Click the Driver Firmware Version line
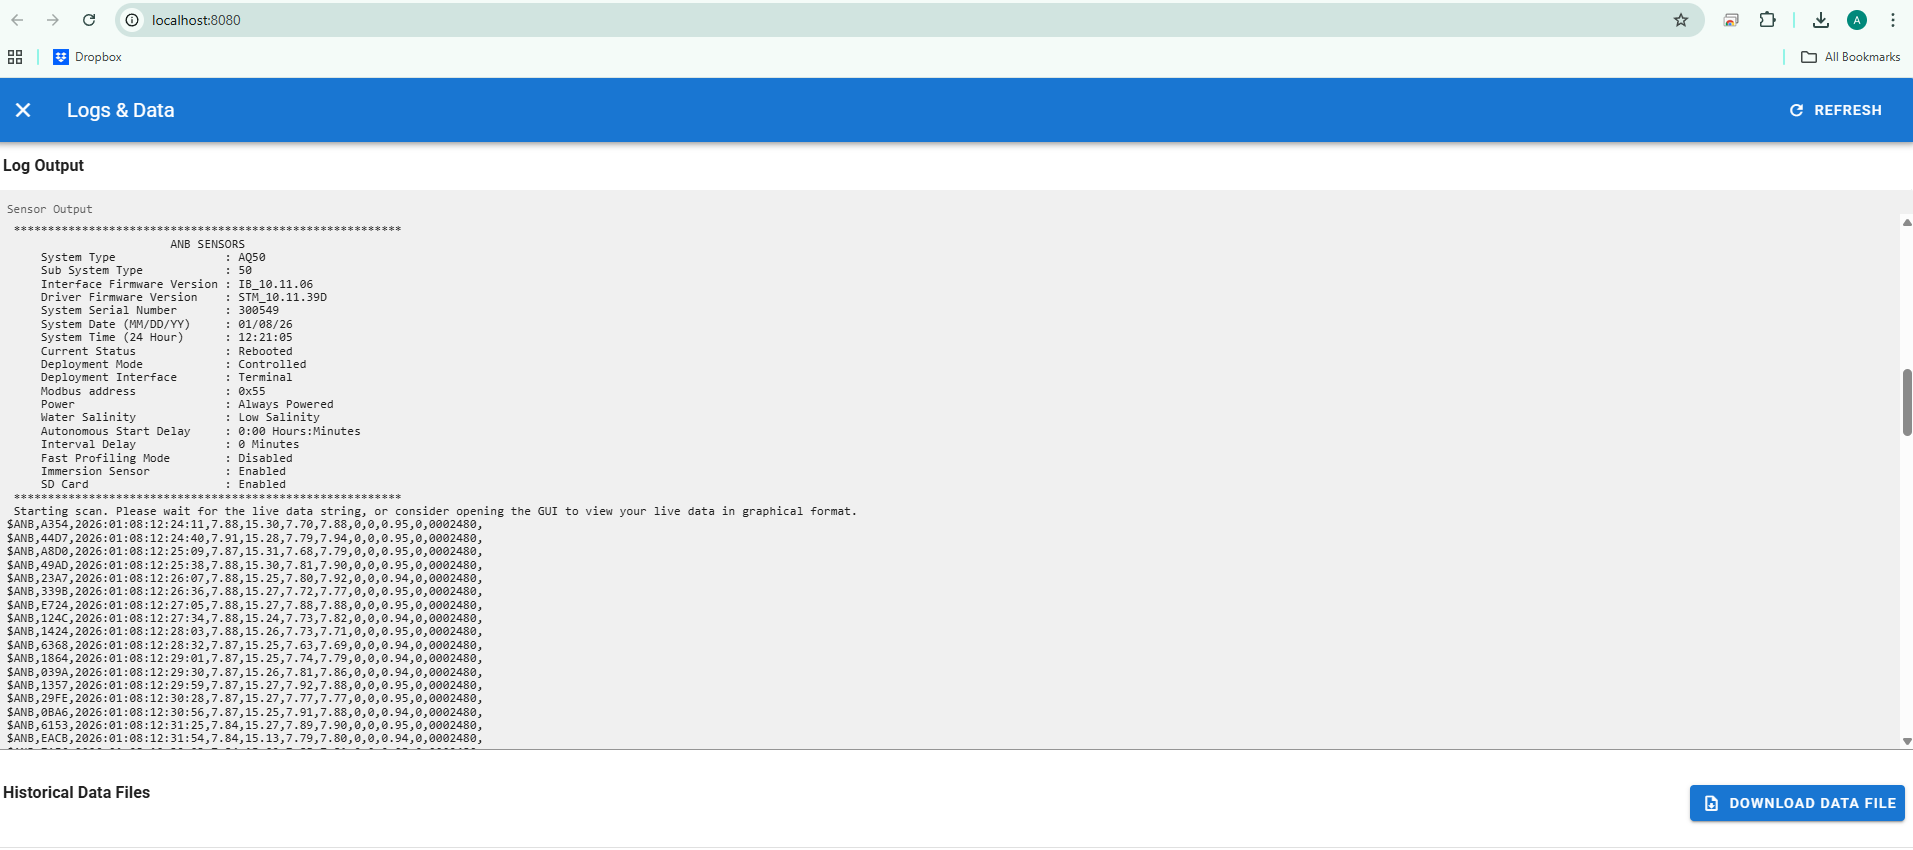 coord(184,297)
